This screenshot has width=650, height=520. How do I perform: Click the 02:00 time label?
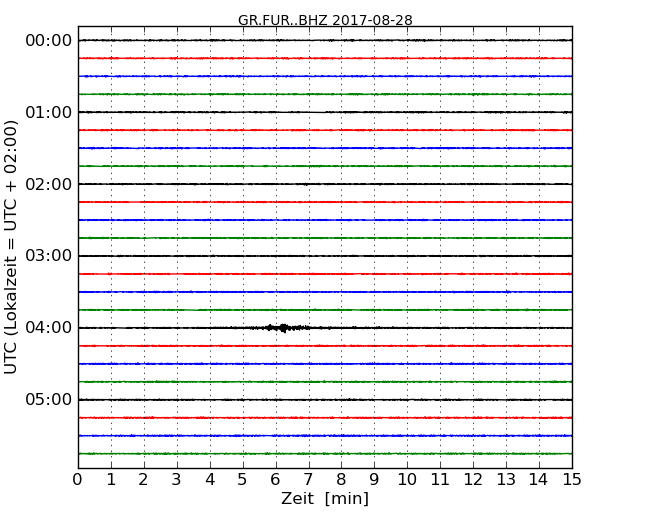tap(49, 184)
